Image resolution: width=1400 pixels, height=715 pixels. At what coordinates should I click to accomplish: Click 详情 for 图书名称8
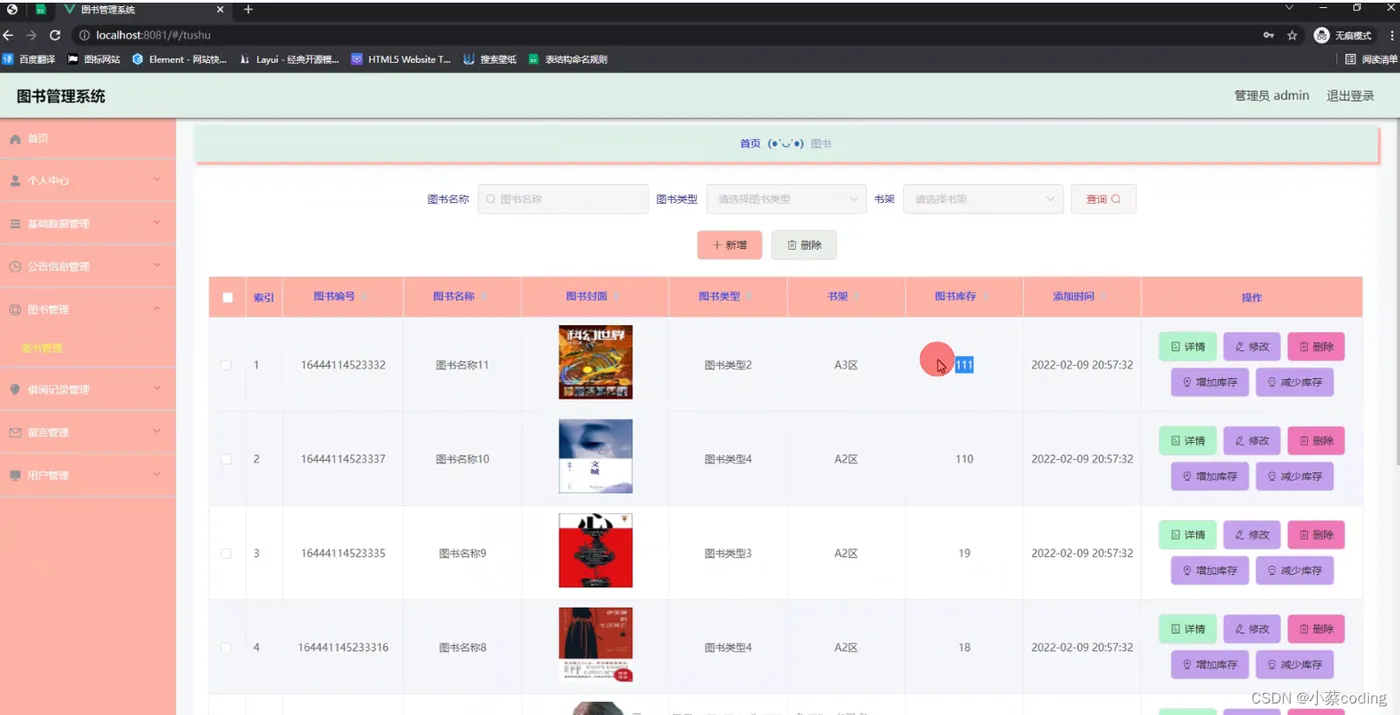pos(1188,629)
